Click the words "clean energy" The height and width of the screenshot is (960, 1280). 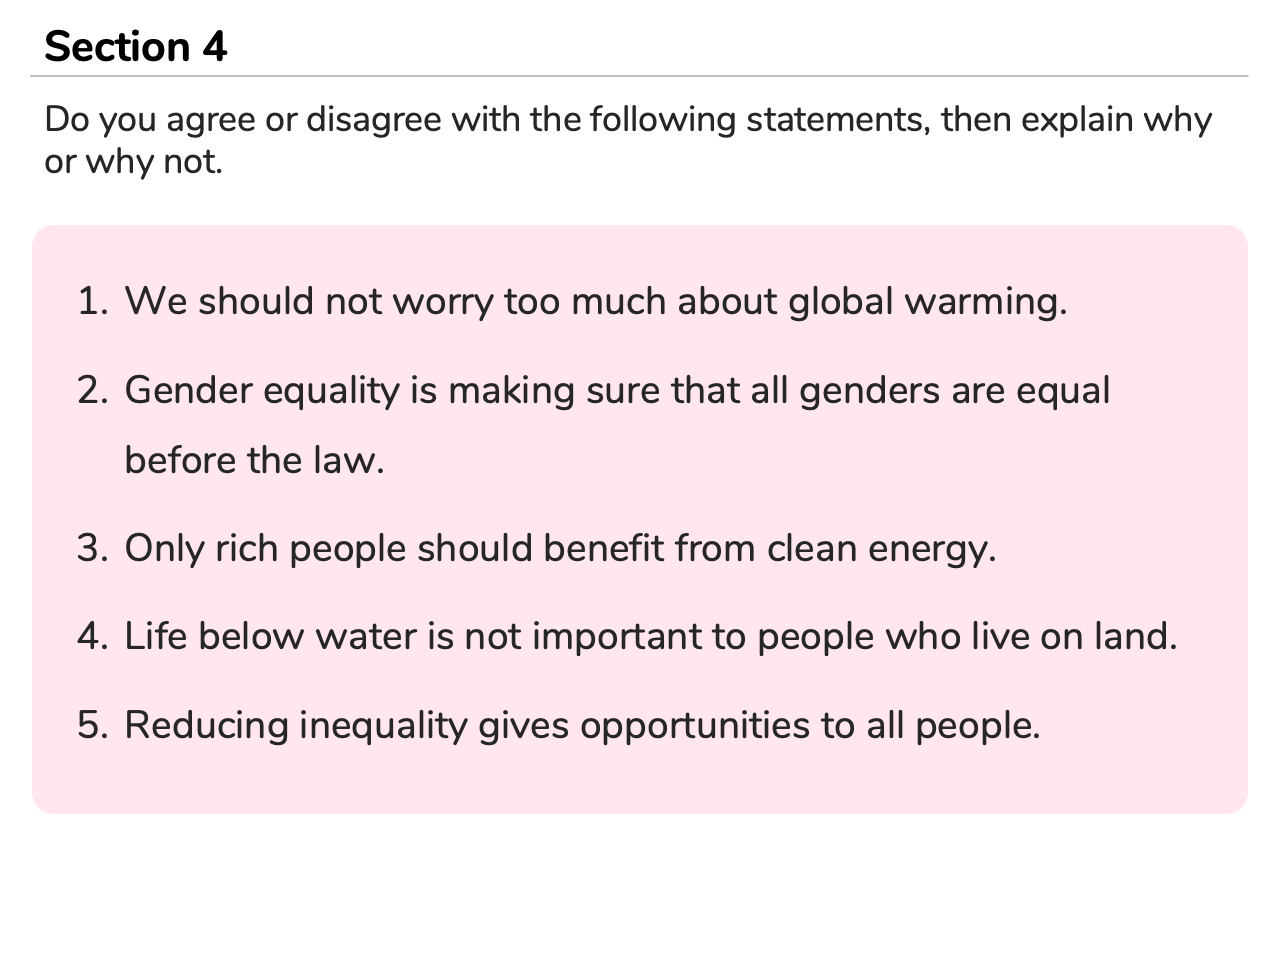pos(881,548)
